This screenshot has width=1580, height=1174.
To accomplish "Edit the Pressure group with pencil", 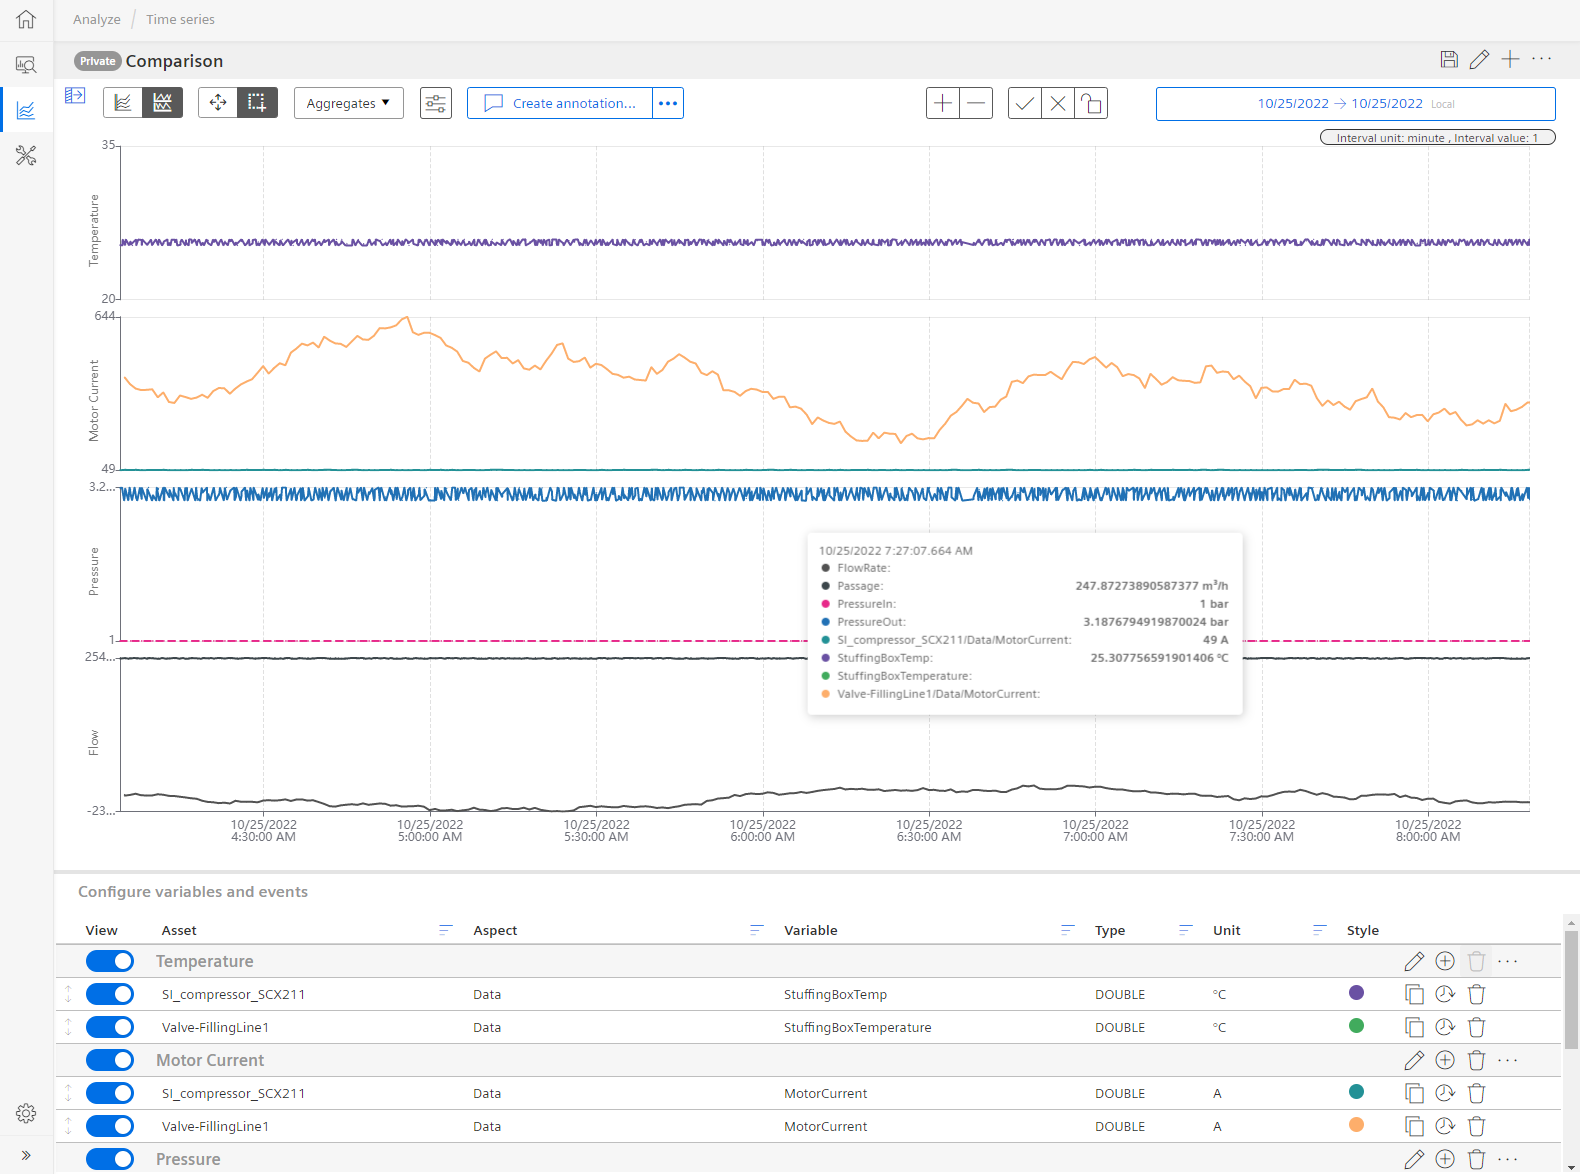I will coord(1414,1159).
